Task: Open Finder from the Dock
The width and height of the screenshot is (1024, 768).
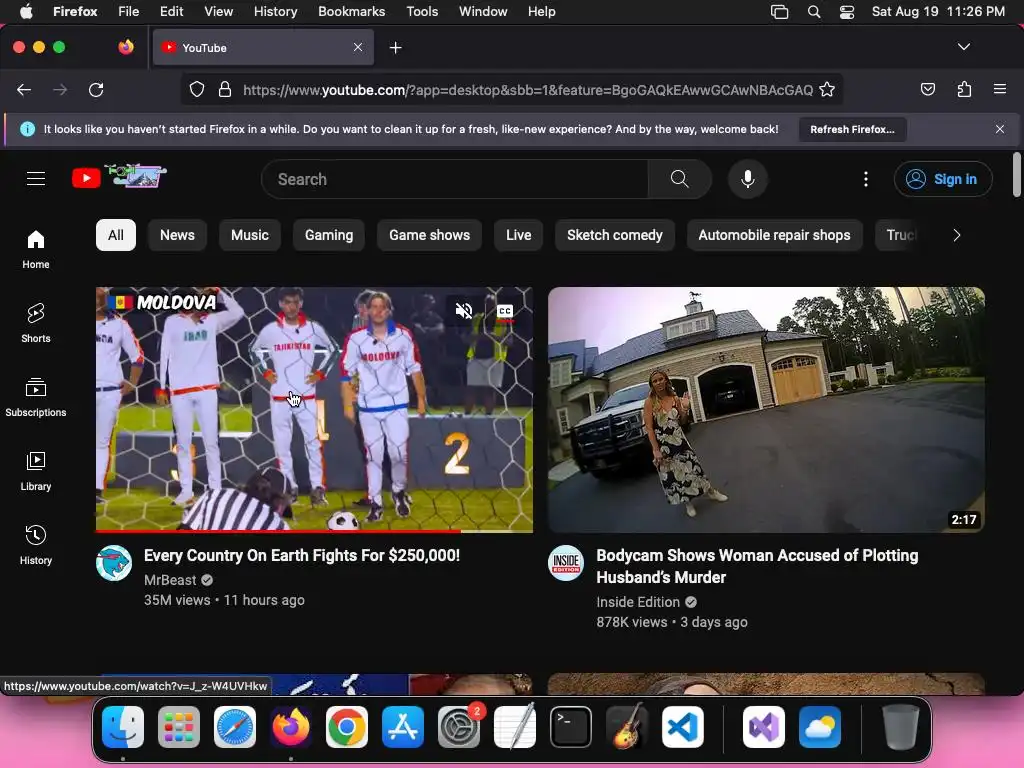Action: 123,727
